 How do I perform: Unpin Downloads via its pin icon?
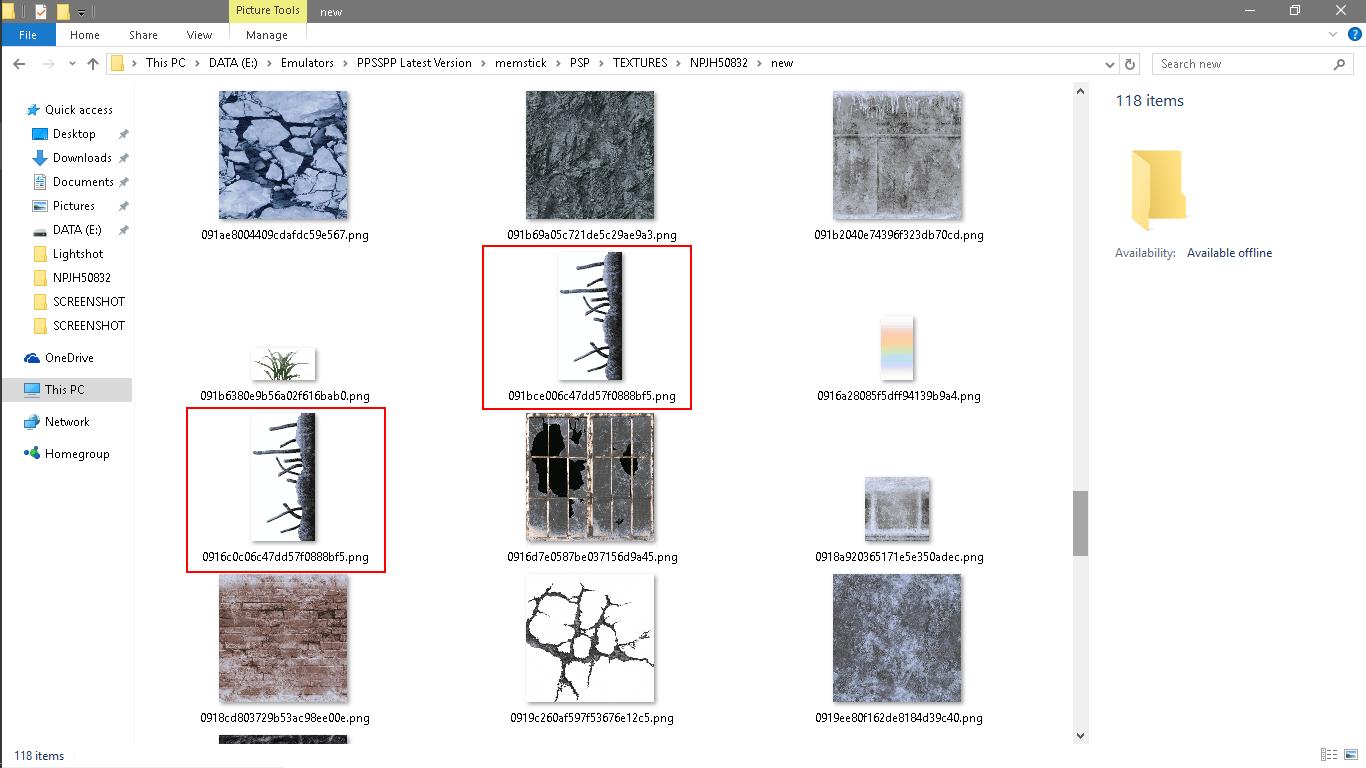coord(123,158)
